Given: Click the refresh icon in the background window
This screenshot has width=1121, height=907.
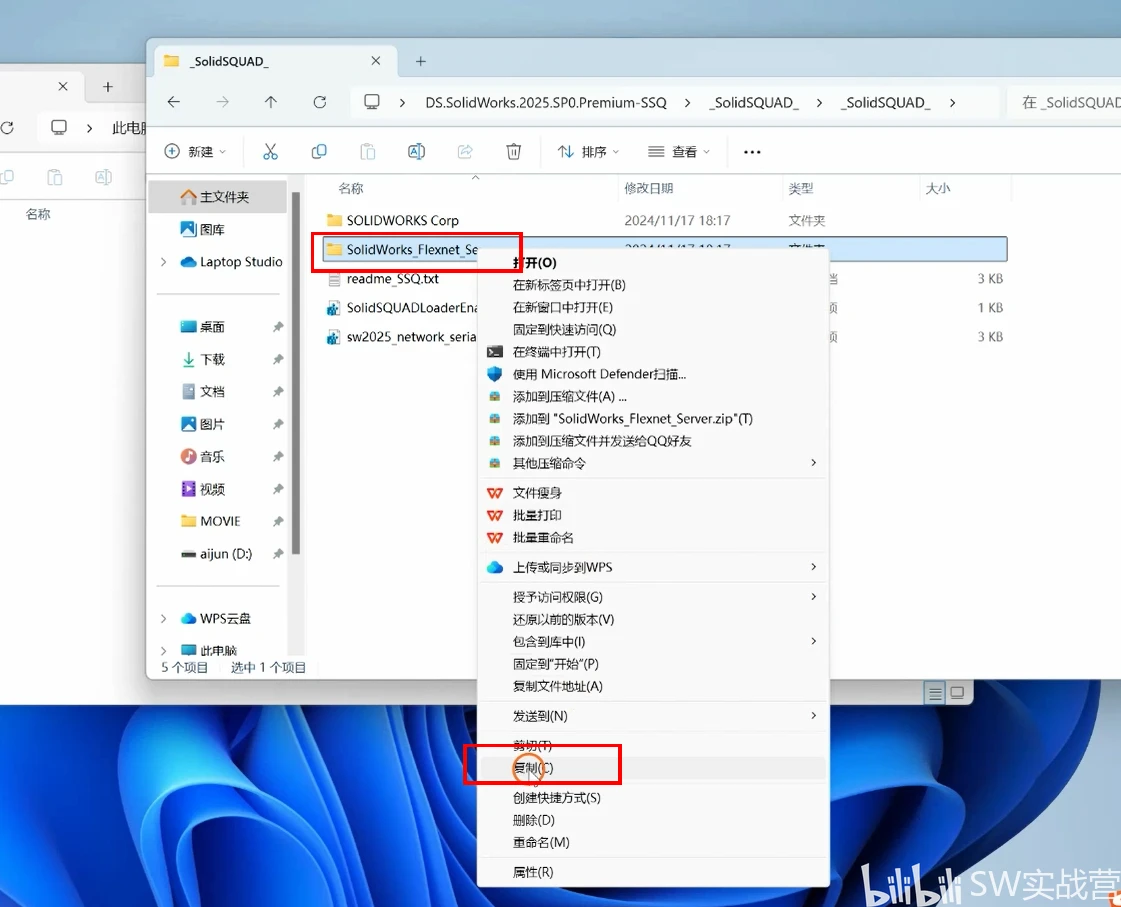Looking at the screenshot, I should [x=7, y=128].
